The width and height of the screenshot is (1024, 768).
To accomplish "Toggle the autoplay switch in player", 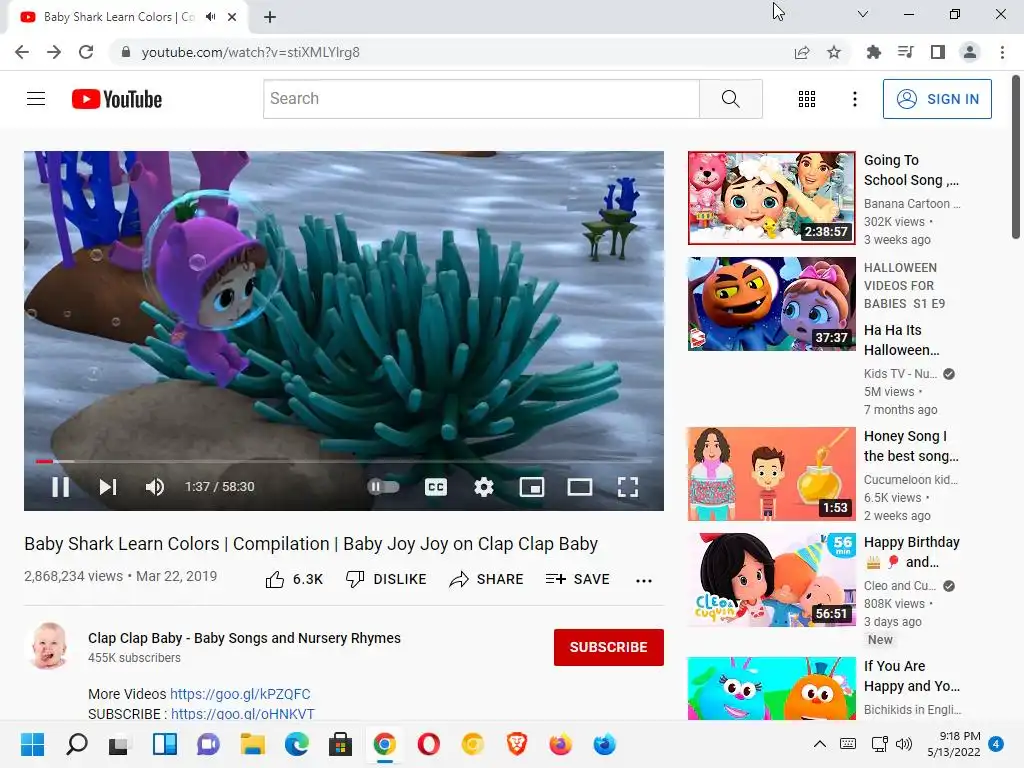I will point(383,487).
